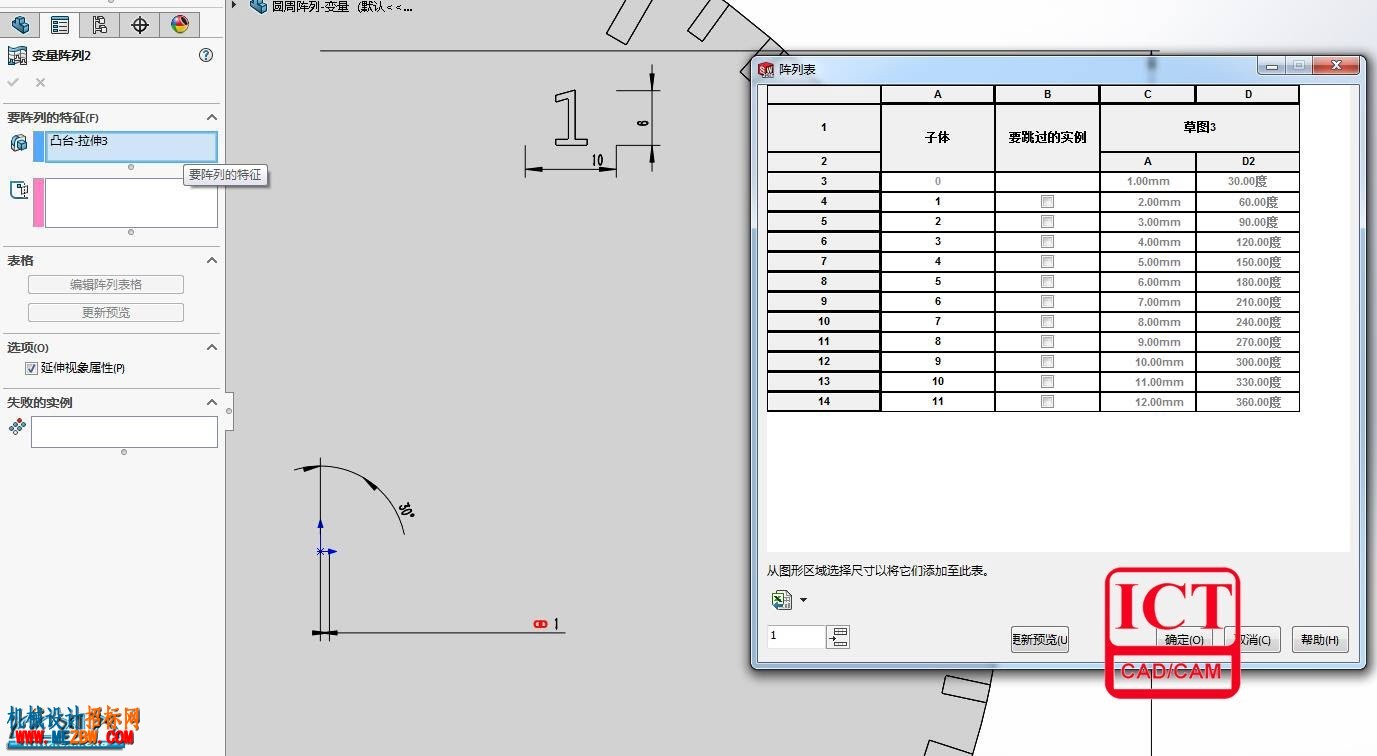Click the features-to-pattern icon beside 凸台-拉伸3
This screenshot has height=756, width=1377.
point(18,143)
